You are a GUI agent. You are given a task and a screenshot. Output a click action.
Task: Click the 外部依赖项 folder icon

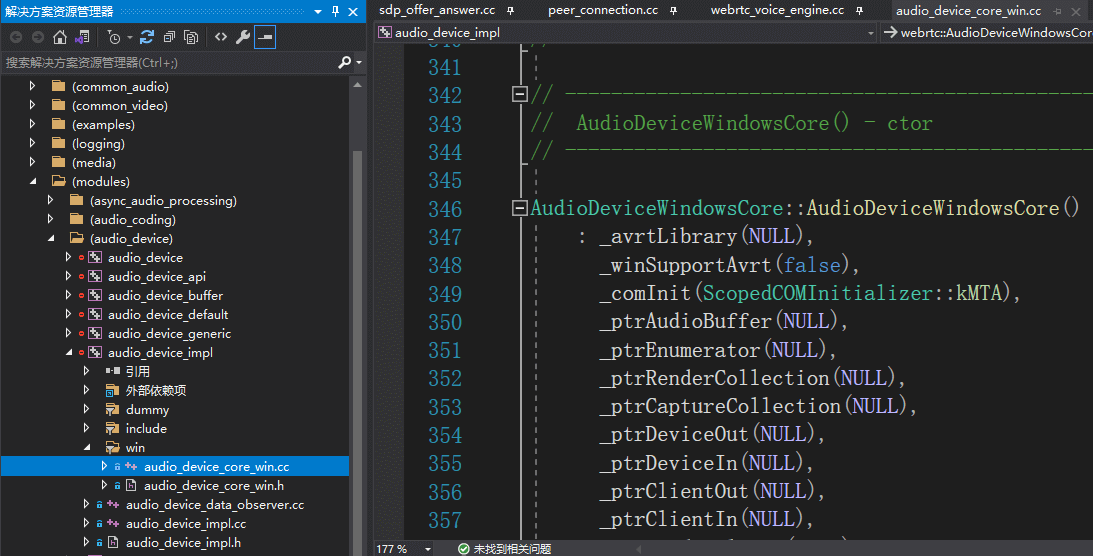pos(112,390)
